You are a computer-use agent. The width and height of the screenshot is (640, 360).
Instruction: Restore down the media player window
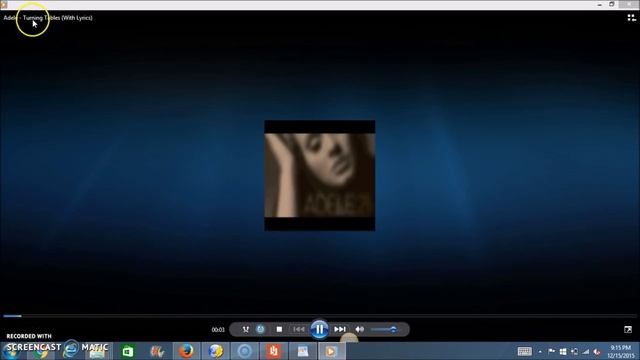tap(611, 4)
